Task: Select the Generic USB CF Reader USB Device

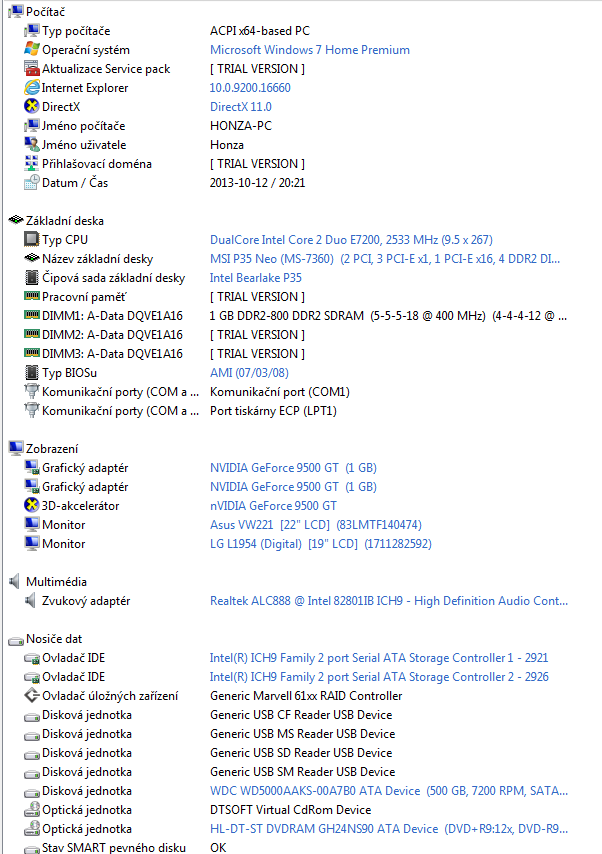Action: point(301,715)
